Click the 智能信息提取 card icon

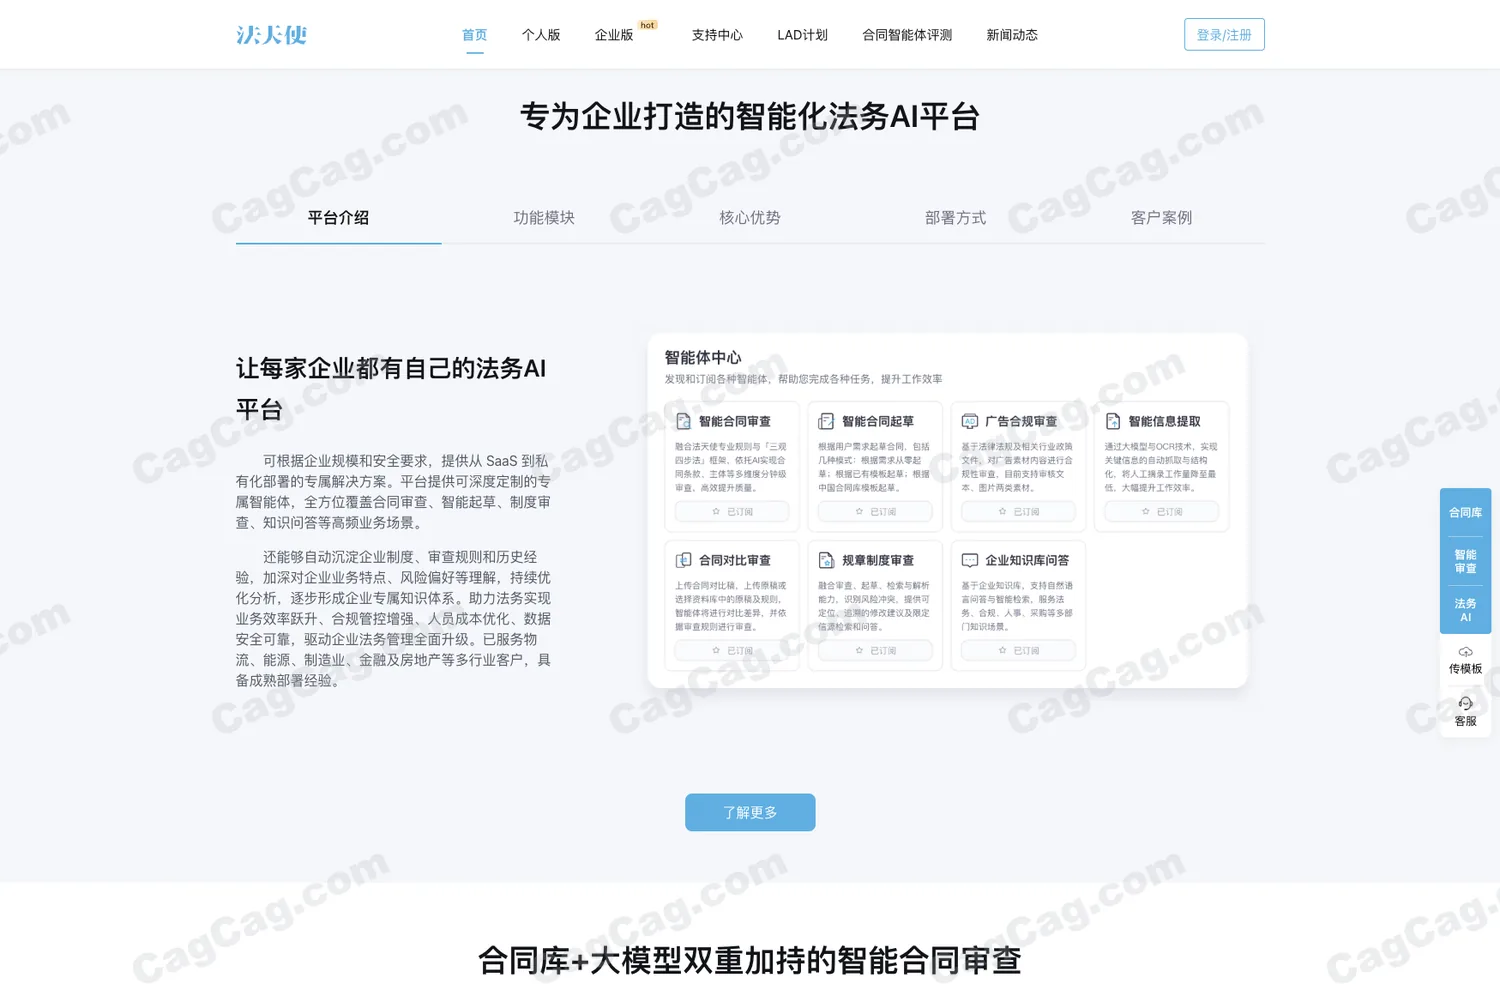pyautogui.click(x=1113, y=421)
